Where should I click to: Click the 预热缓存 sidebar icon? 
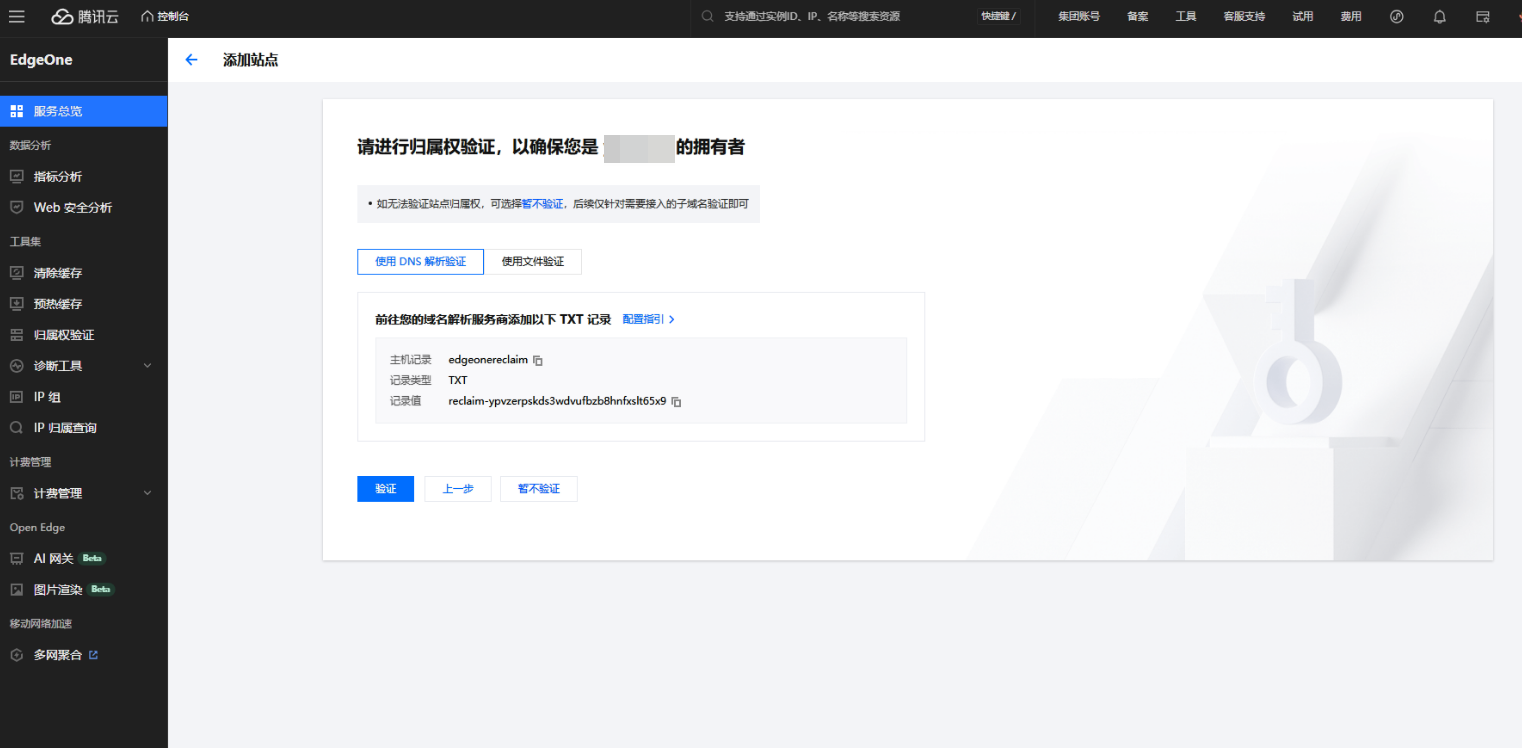click(16, 303)
